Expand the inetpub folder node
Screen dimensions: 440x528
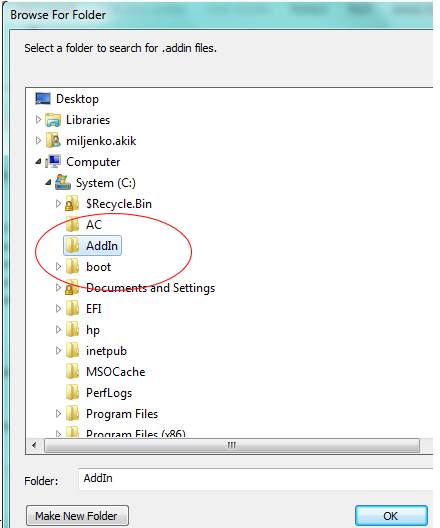click(58, 351)
